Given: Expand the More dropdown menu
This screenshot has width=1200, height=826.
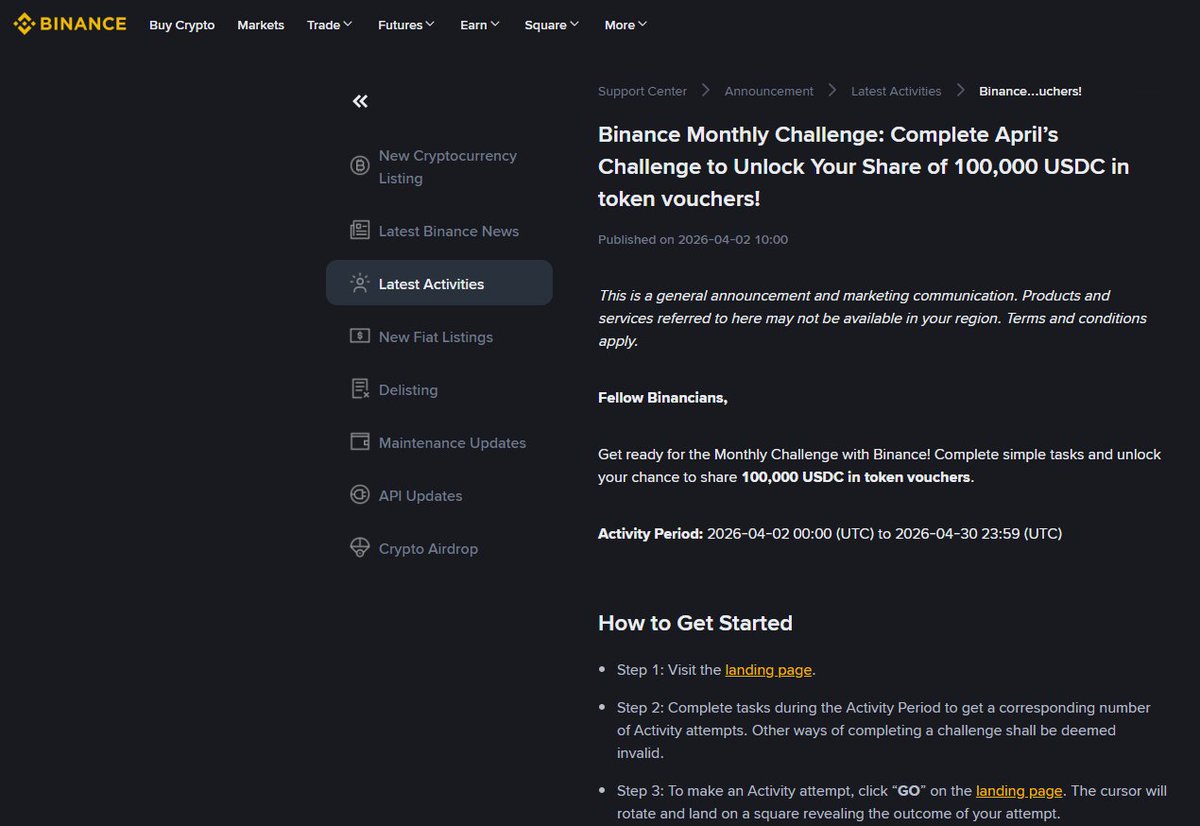Looking at the screenshot, I should pyautogui.click(x=626, y=25).
